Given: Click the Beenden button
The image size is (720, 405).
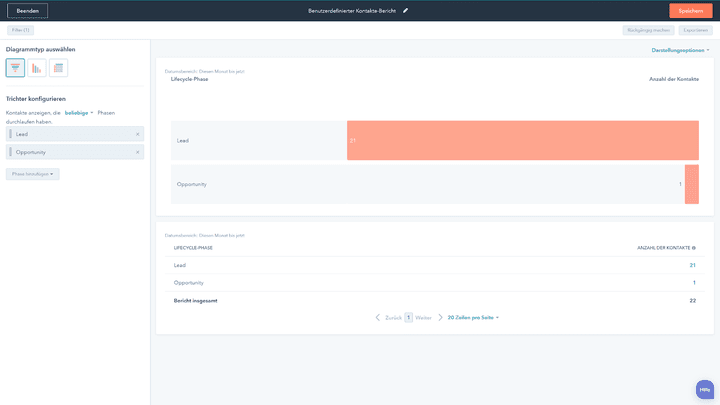Looking at the screenshot, I should (x=27, y=10).
